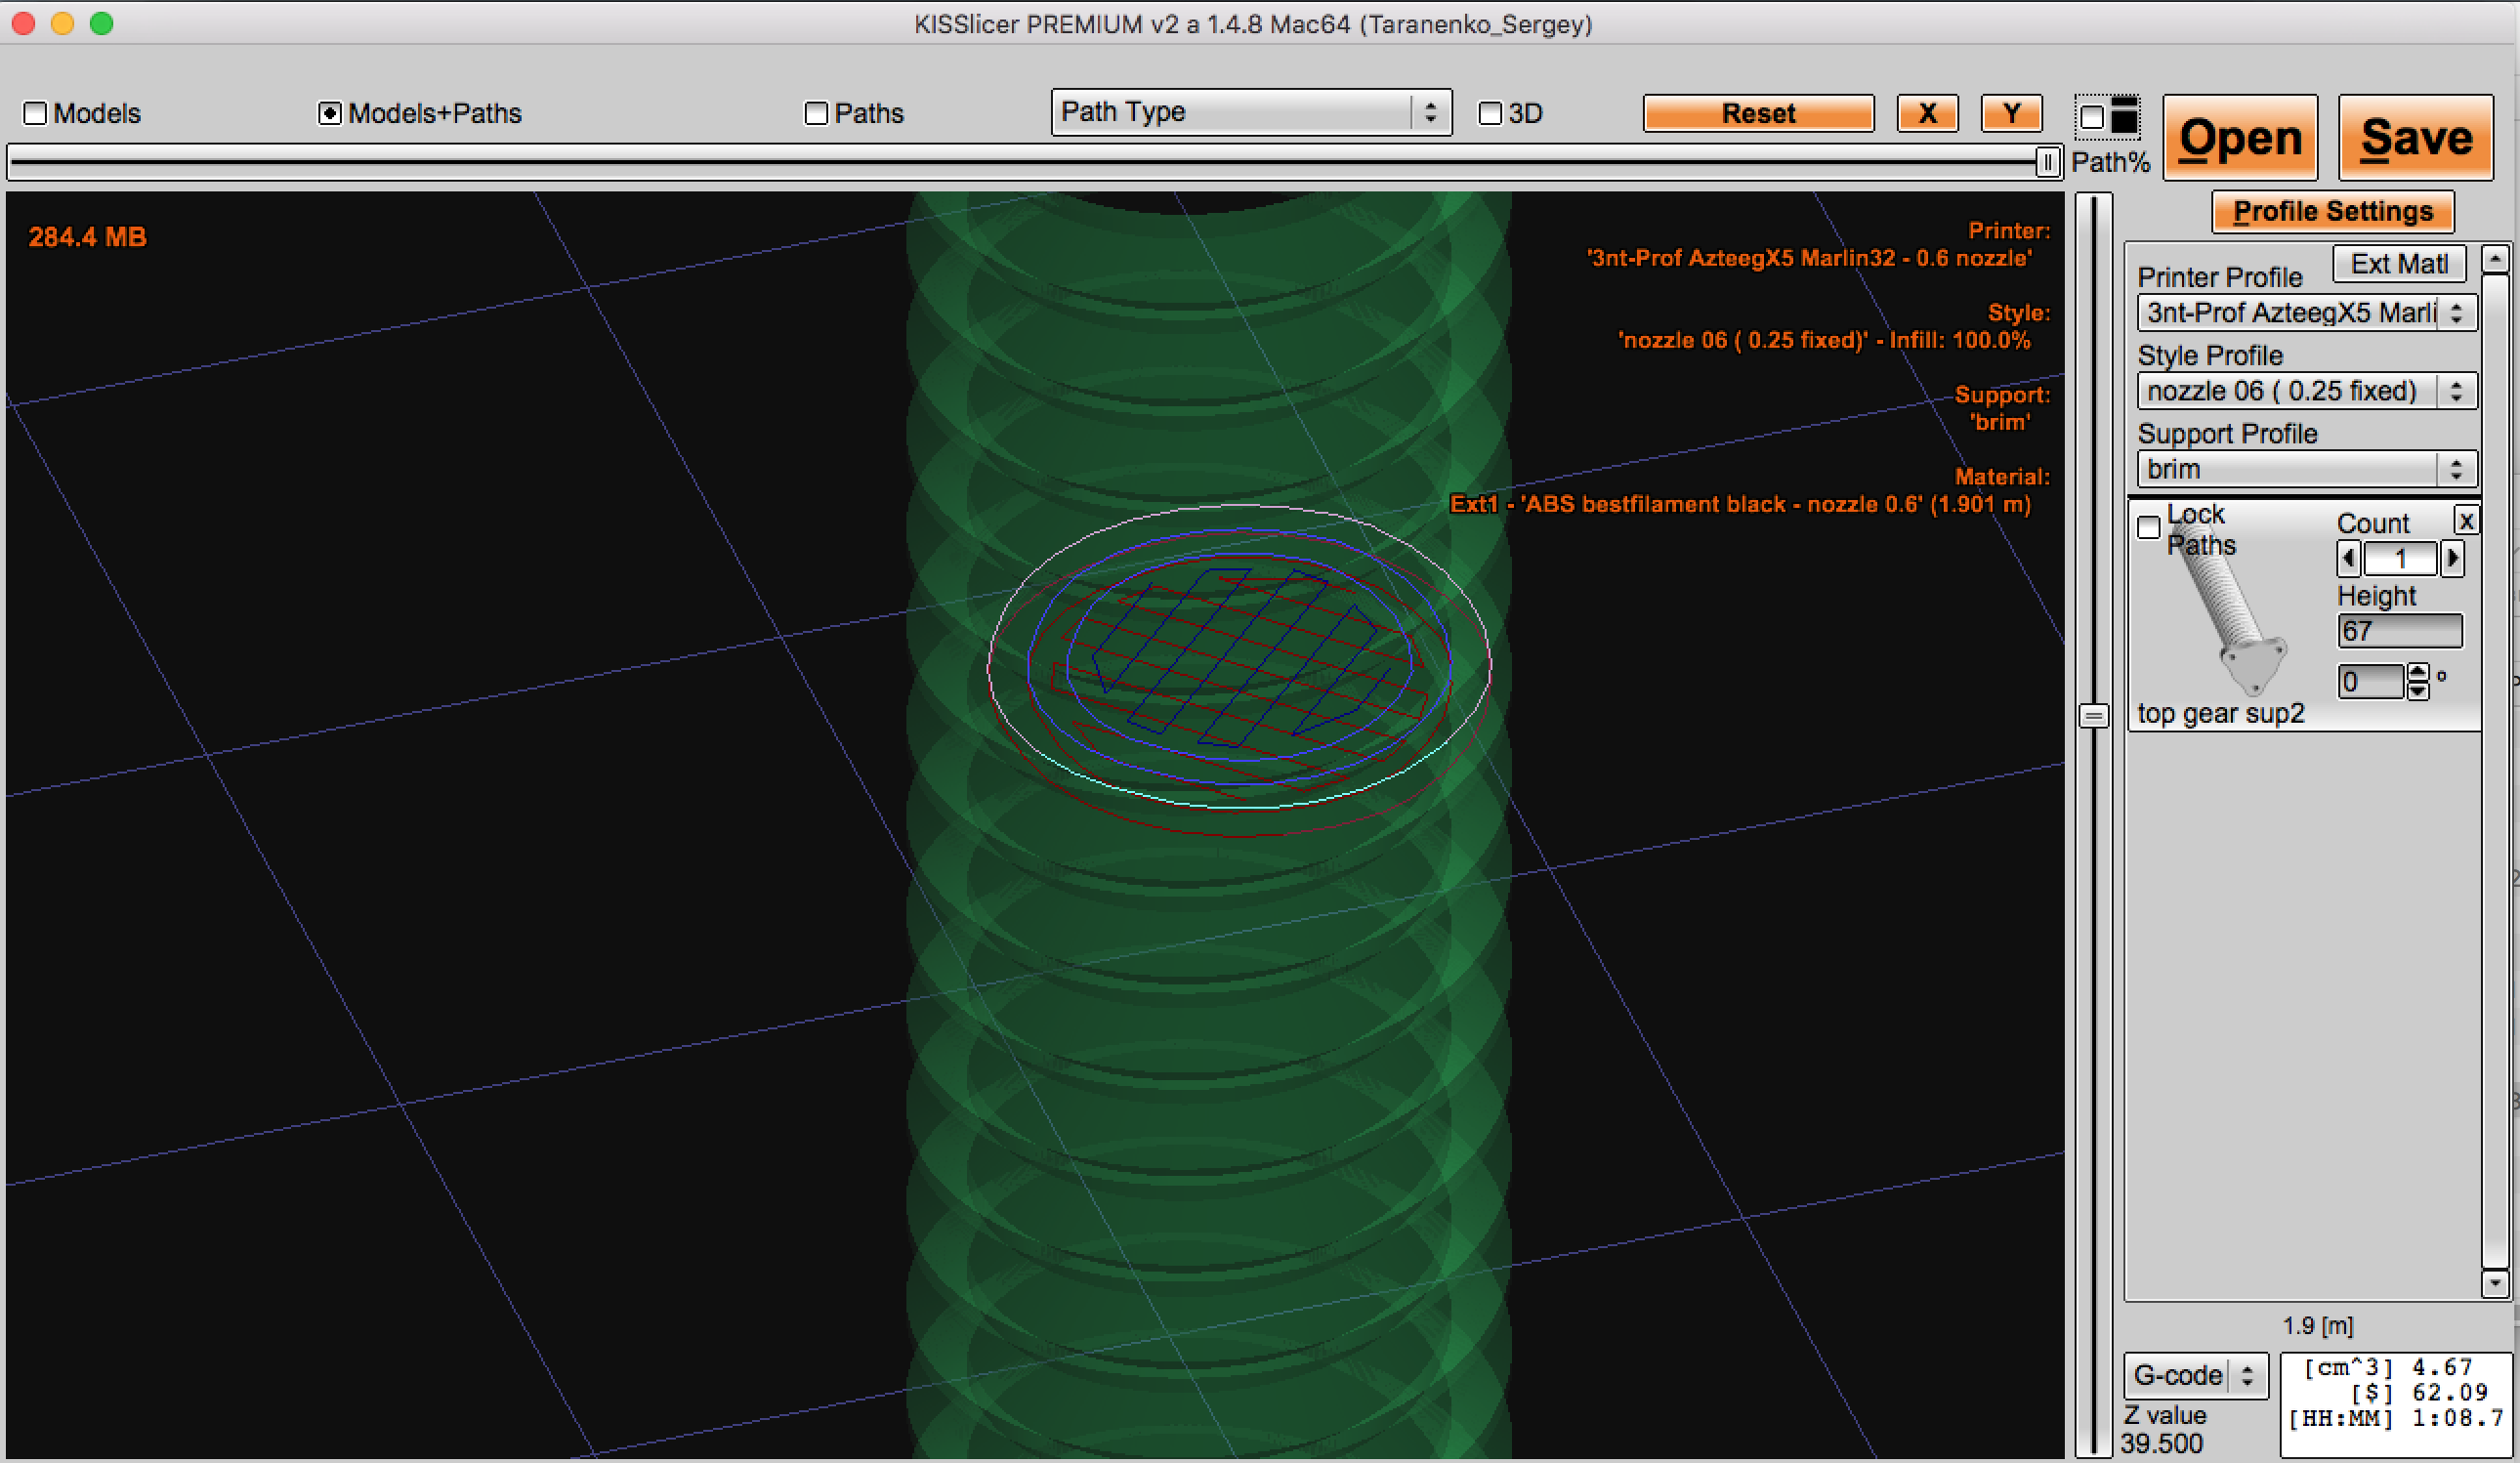Remove top gear sup2 model with x
The width and height of the screenshot is (2520, 1463).
tap(2466, 521)
